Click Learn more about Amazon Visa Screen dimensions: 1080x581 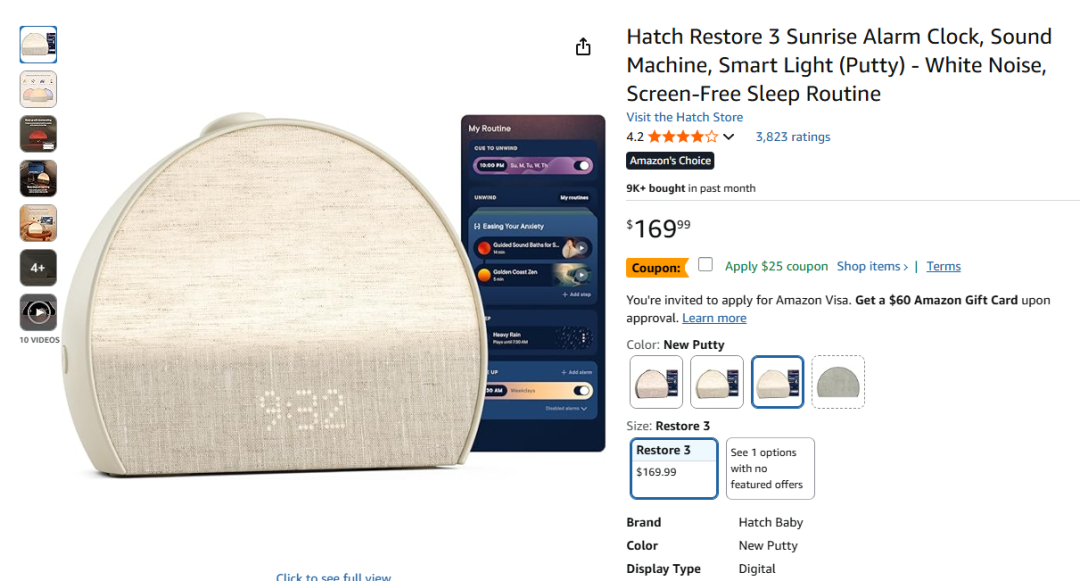(714, 318)
